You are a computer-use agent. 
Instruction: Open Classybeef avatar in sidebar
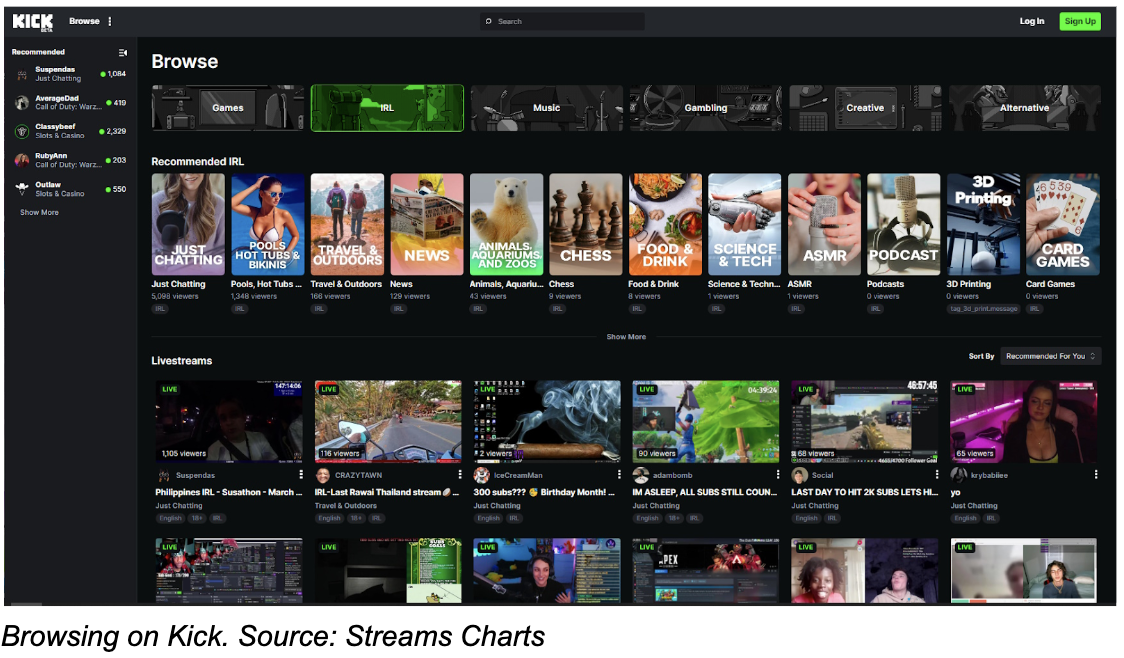click(x=22, y=131)
